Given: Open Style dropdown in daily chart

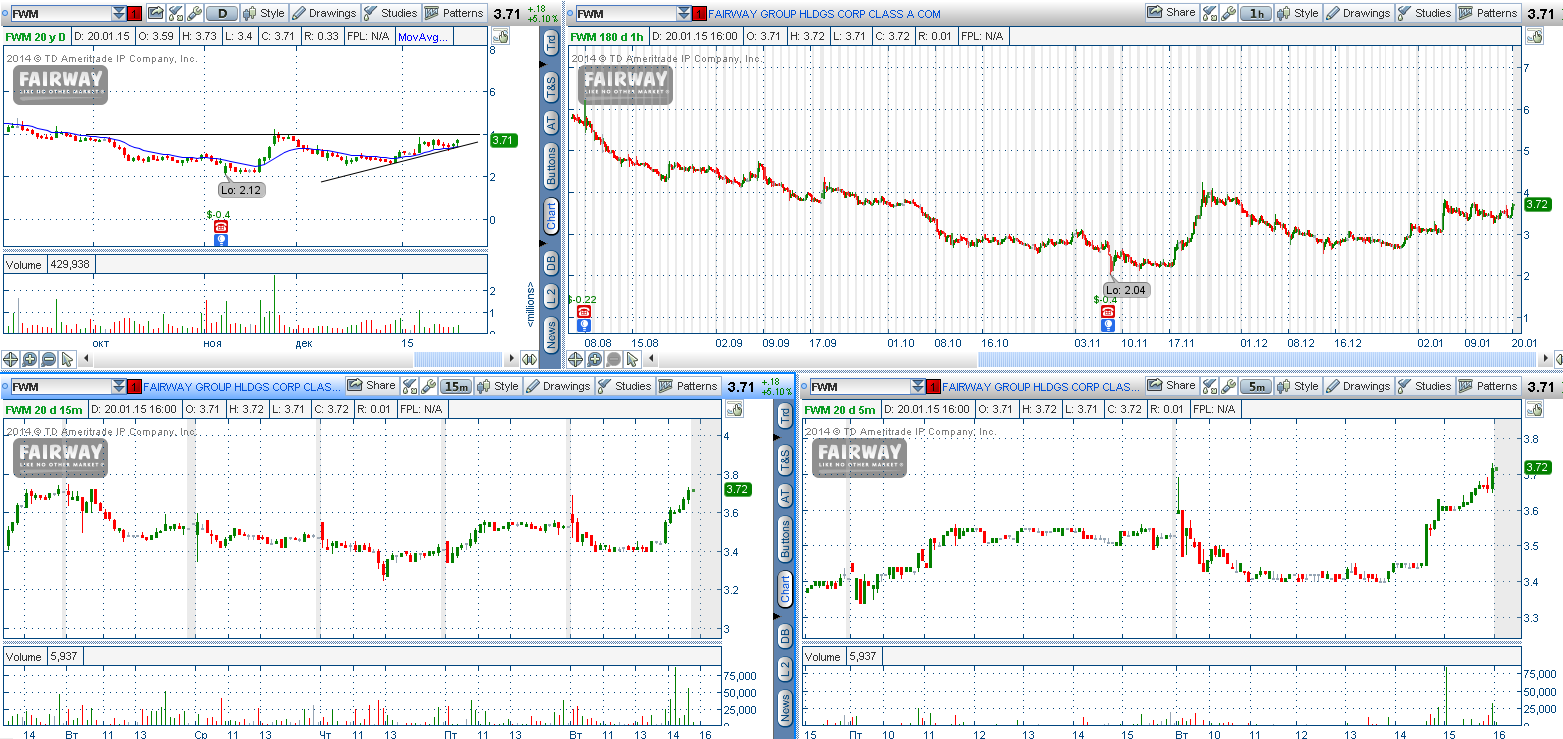Looking at the screenshot, I should [264, 14].
